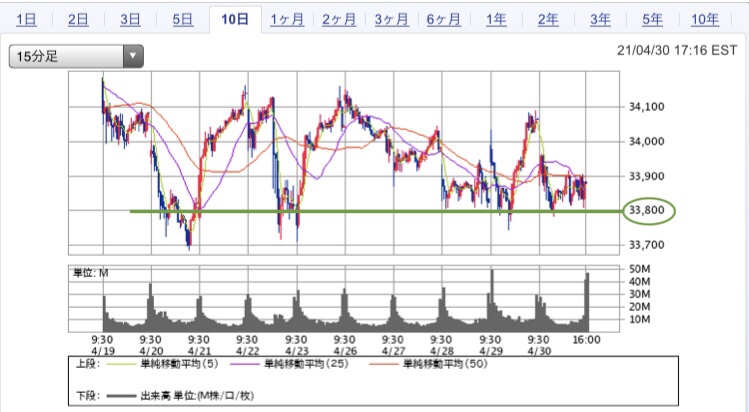Click the 50M volume axis label

point(639,269)
